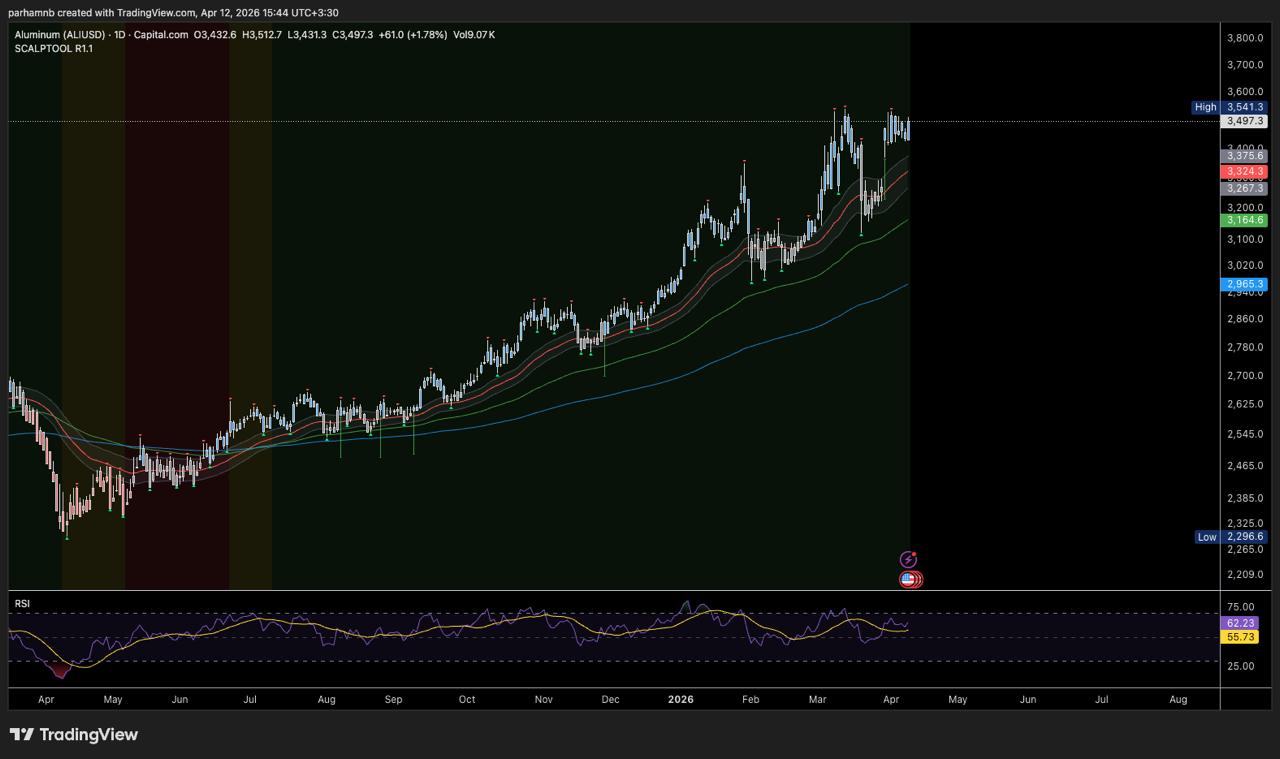
Task: Click the 3,800.0 level on price scale
Action: coord(1246,38)
